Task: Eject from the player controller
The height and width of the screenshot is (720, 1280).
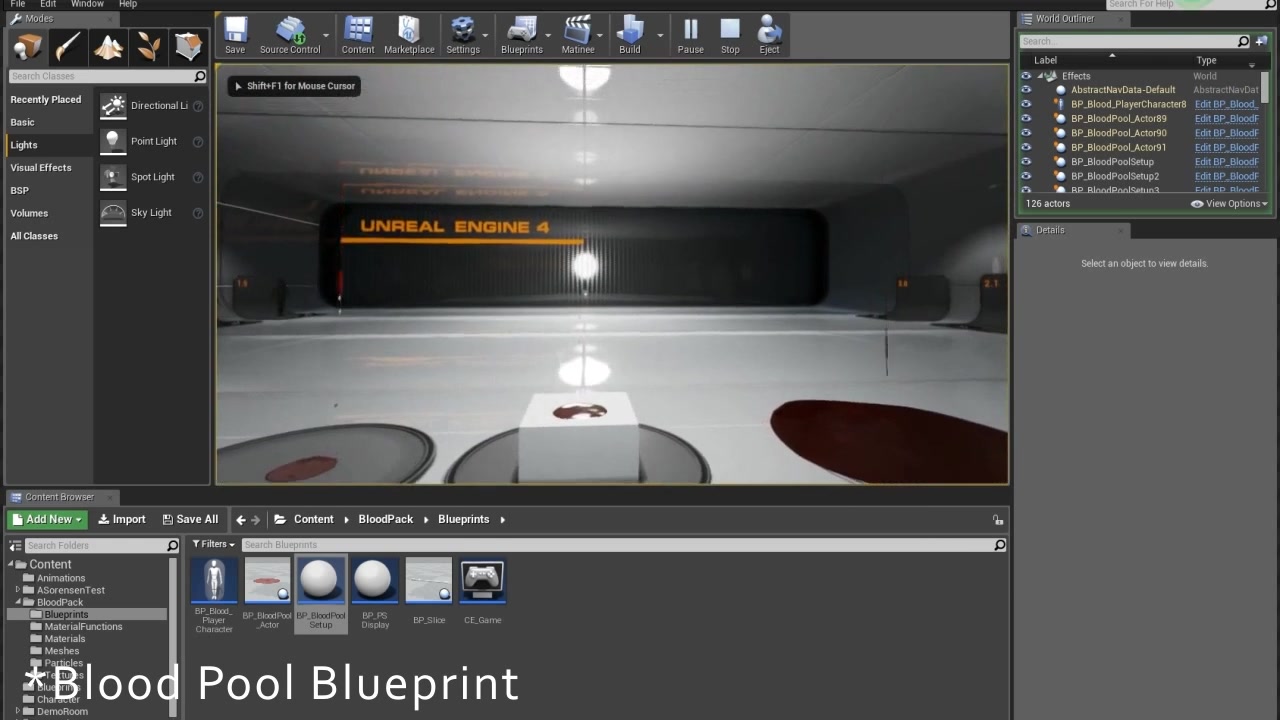Action: [769, 35]
